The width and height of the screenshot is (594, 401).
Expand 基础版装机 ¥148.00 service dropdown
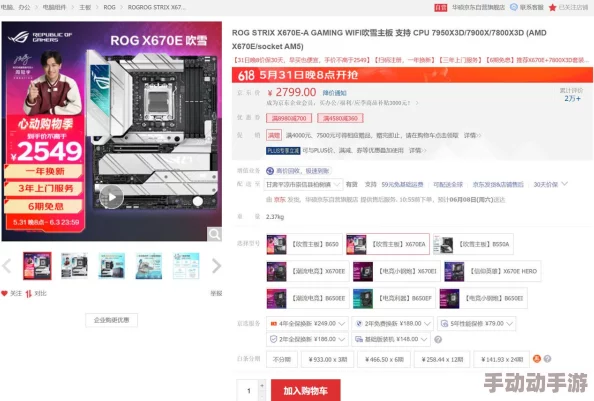(391, 339)
